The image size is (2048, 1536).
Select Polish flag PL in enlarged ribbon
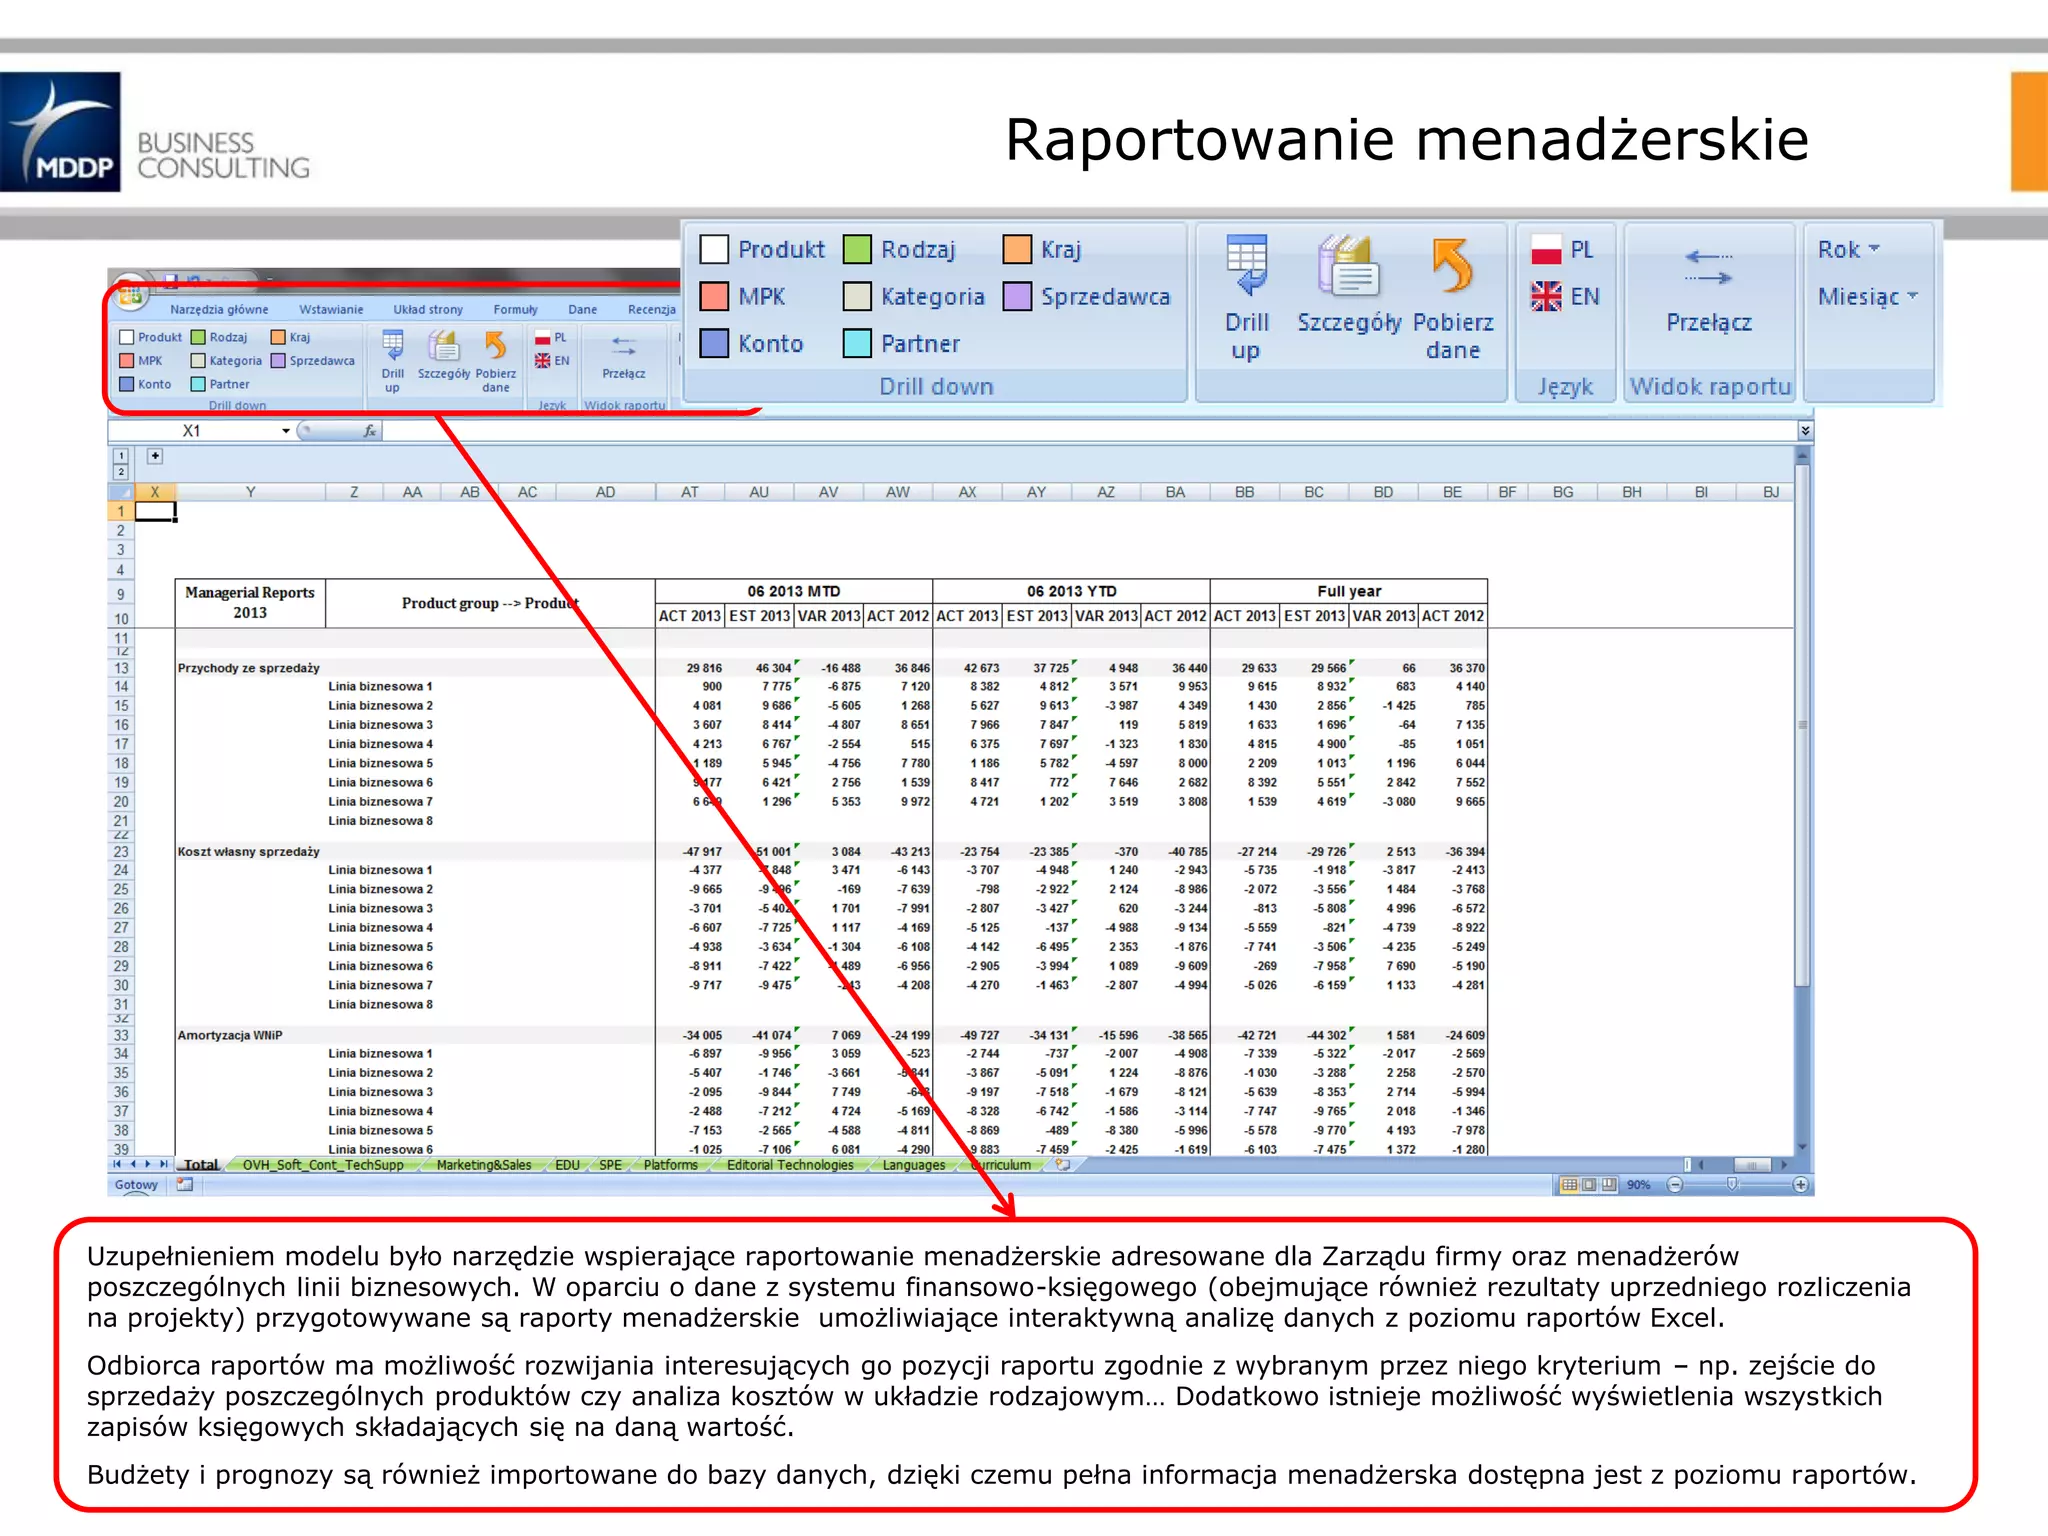pos(1546,249)
